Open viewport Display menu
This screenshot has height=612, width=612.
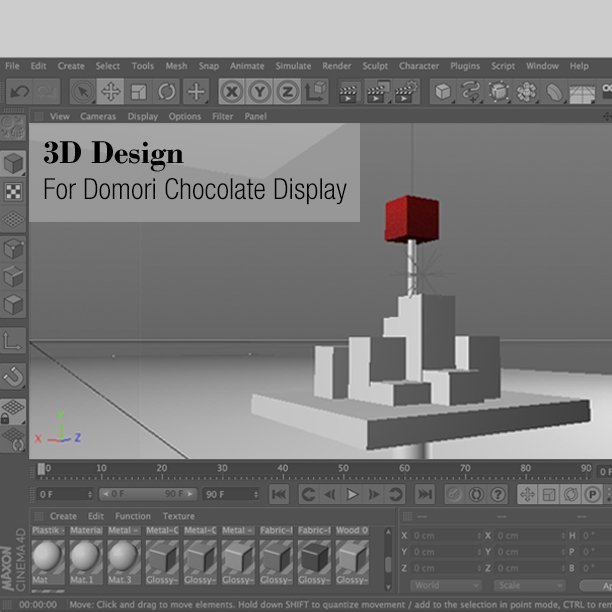pyautogui.click(x=143, y=116)
